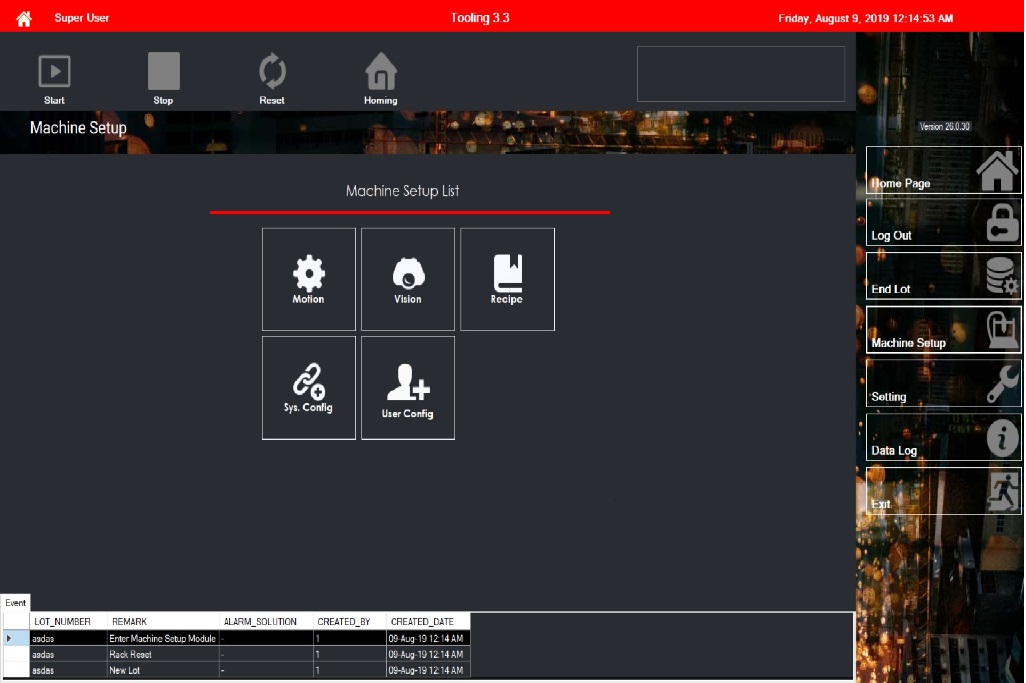Click the info icon beside Data Log
This screenshot has height=683, width=1026.
pos(1002,437)
